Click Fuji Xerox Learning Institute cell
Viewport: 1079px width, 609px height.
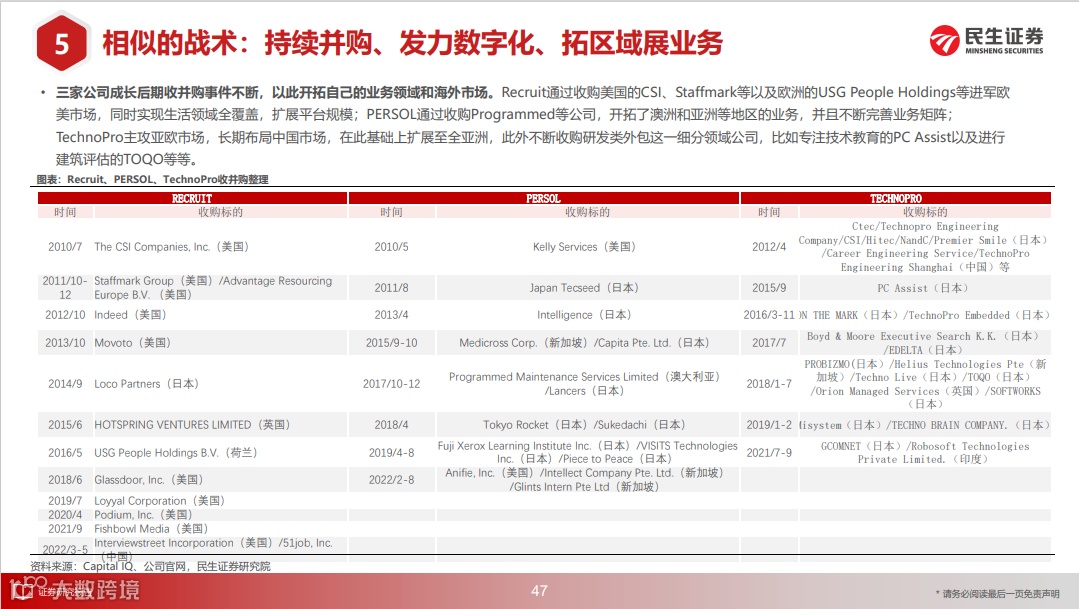[x=588, y=452]
